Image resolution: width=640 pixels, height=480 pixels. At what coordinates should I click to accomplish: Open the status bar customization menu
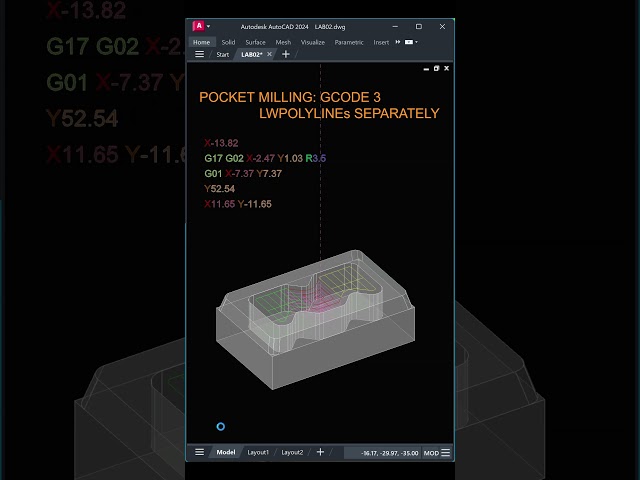point(446,453)
